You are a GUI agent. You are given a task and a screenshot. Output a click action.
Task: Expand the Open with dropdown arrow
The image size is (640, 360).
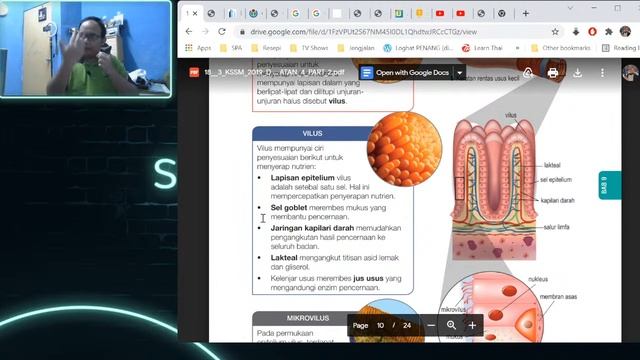[460, 73]
